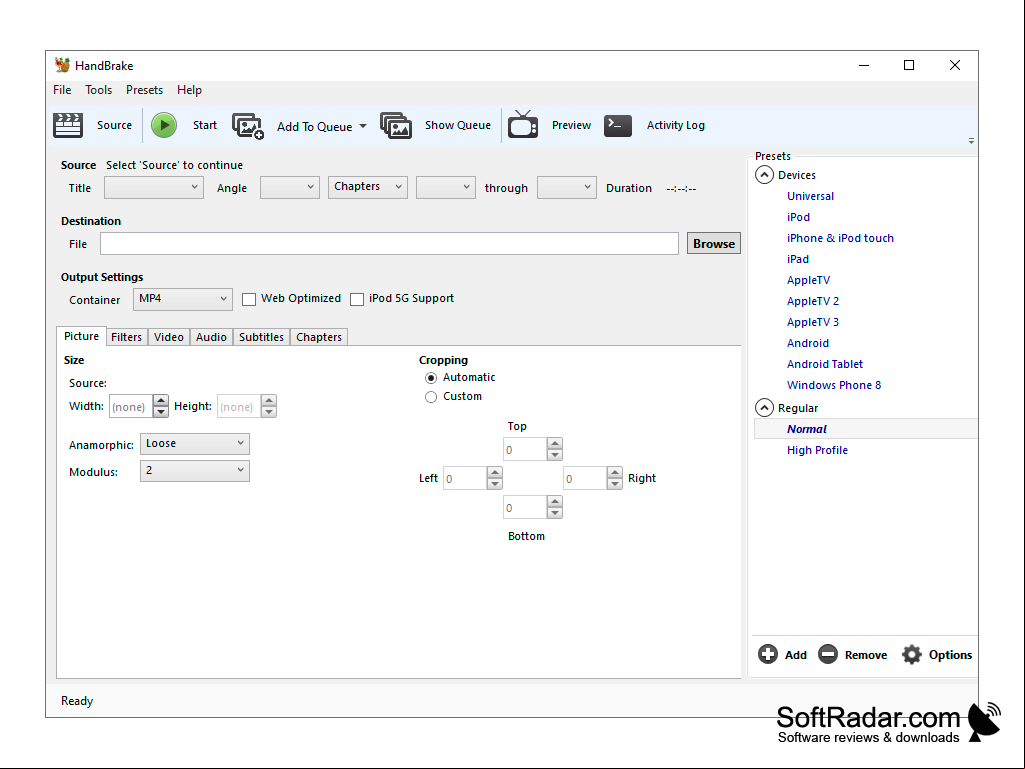Select the High Profile preset
1025x769 pixels.
coord(817,450)
